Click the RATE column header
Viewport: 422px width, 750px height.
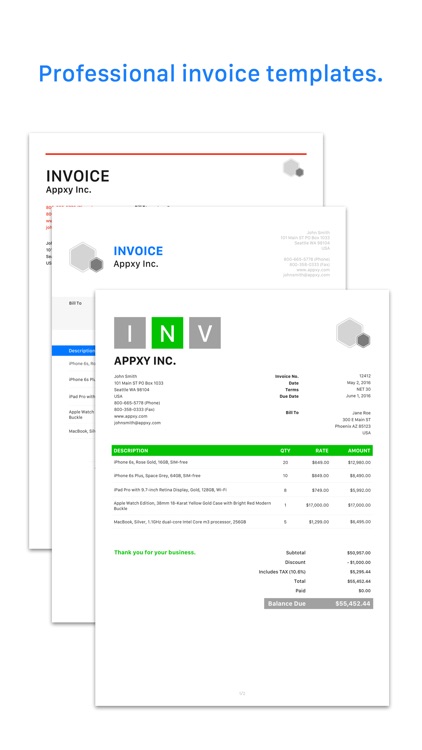(322, 451)
